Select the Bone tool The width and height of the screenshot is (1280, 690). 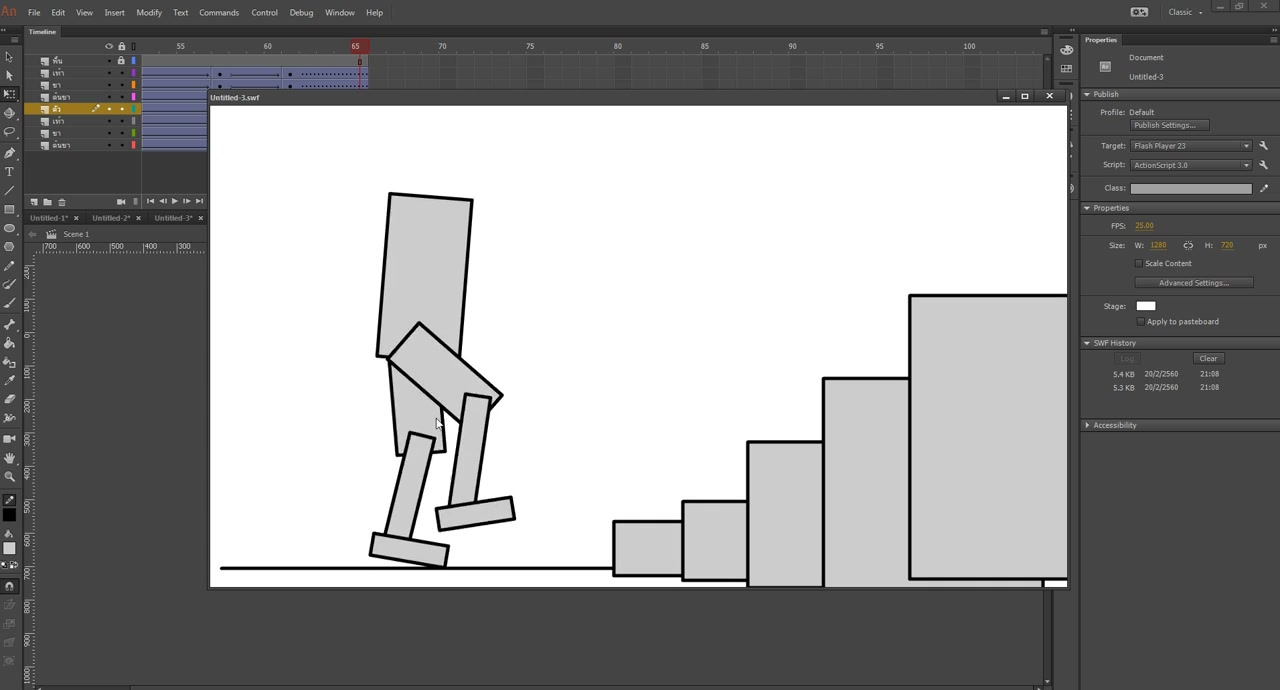(x=9, y=324)
